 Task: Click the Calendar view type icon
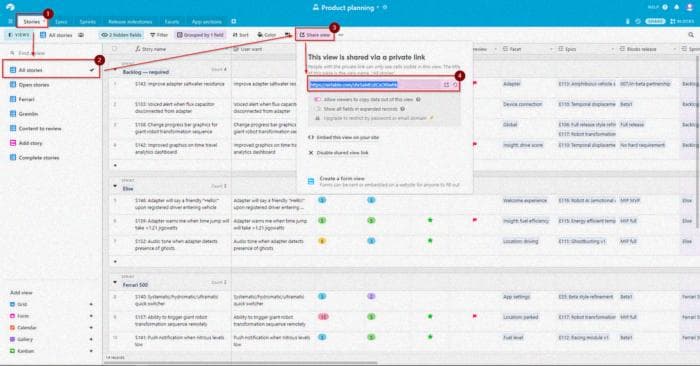click(x=12, y=328)
